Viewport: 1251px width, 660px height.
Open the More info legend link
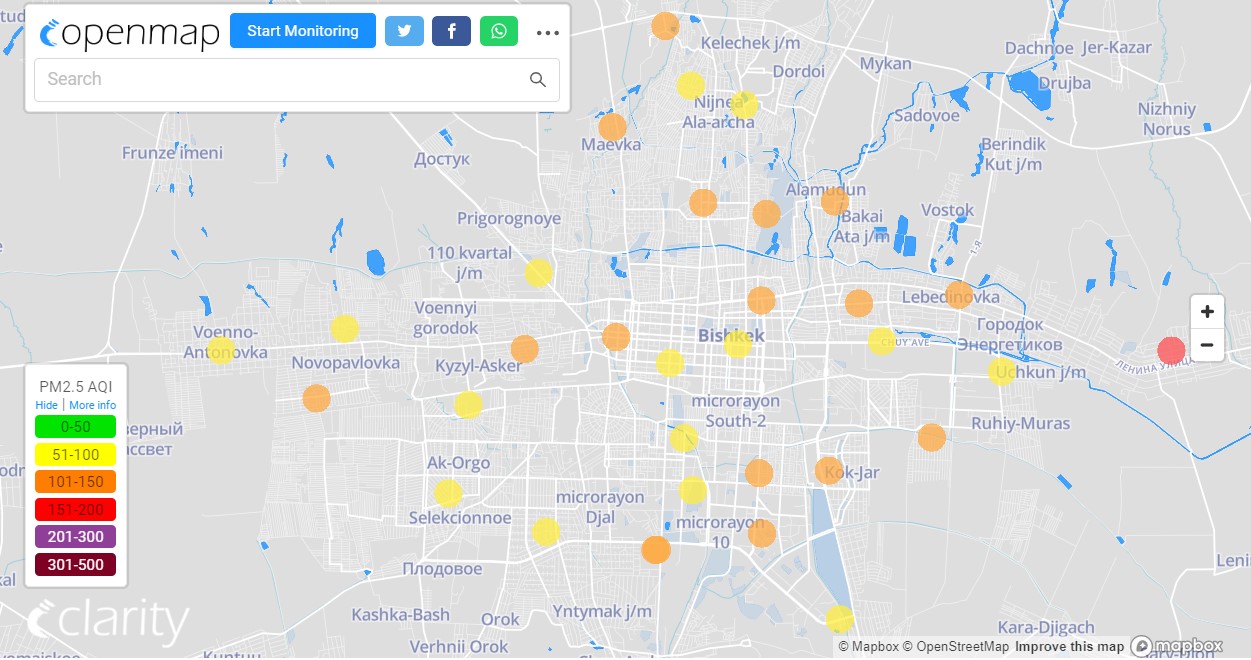92,405
